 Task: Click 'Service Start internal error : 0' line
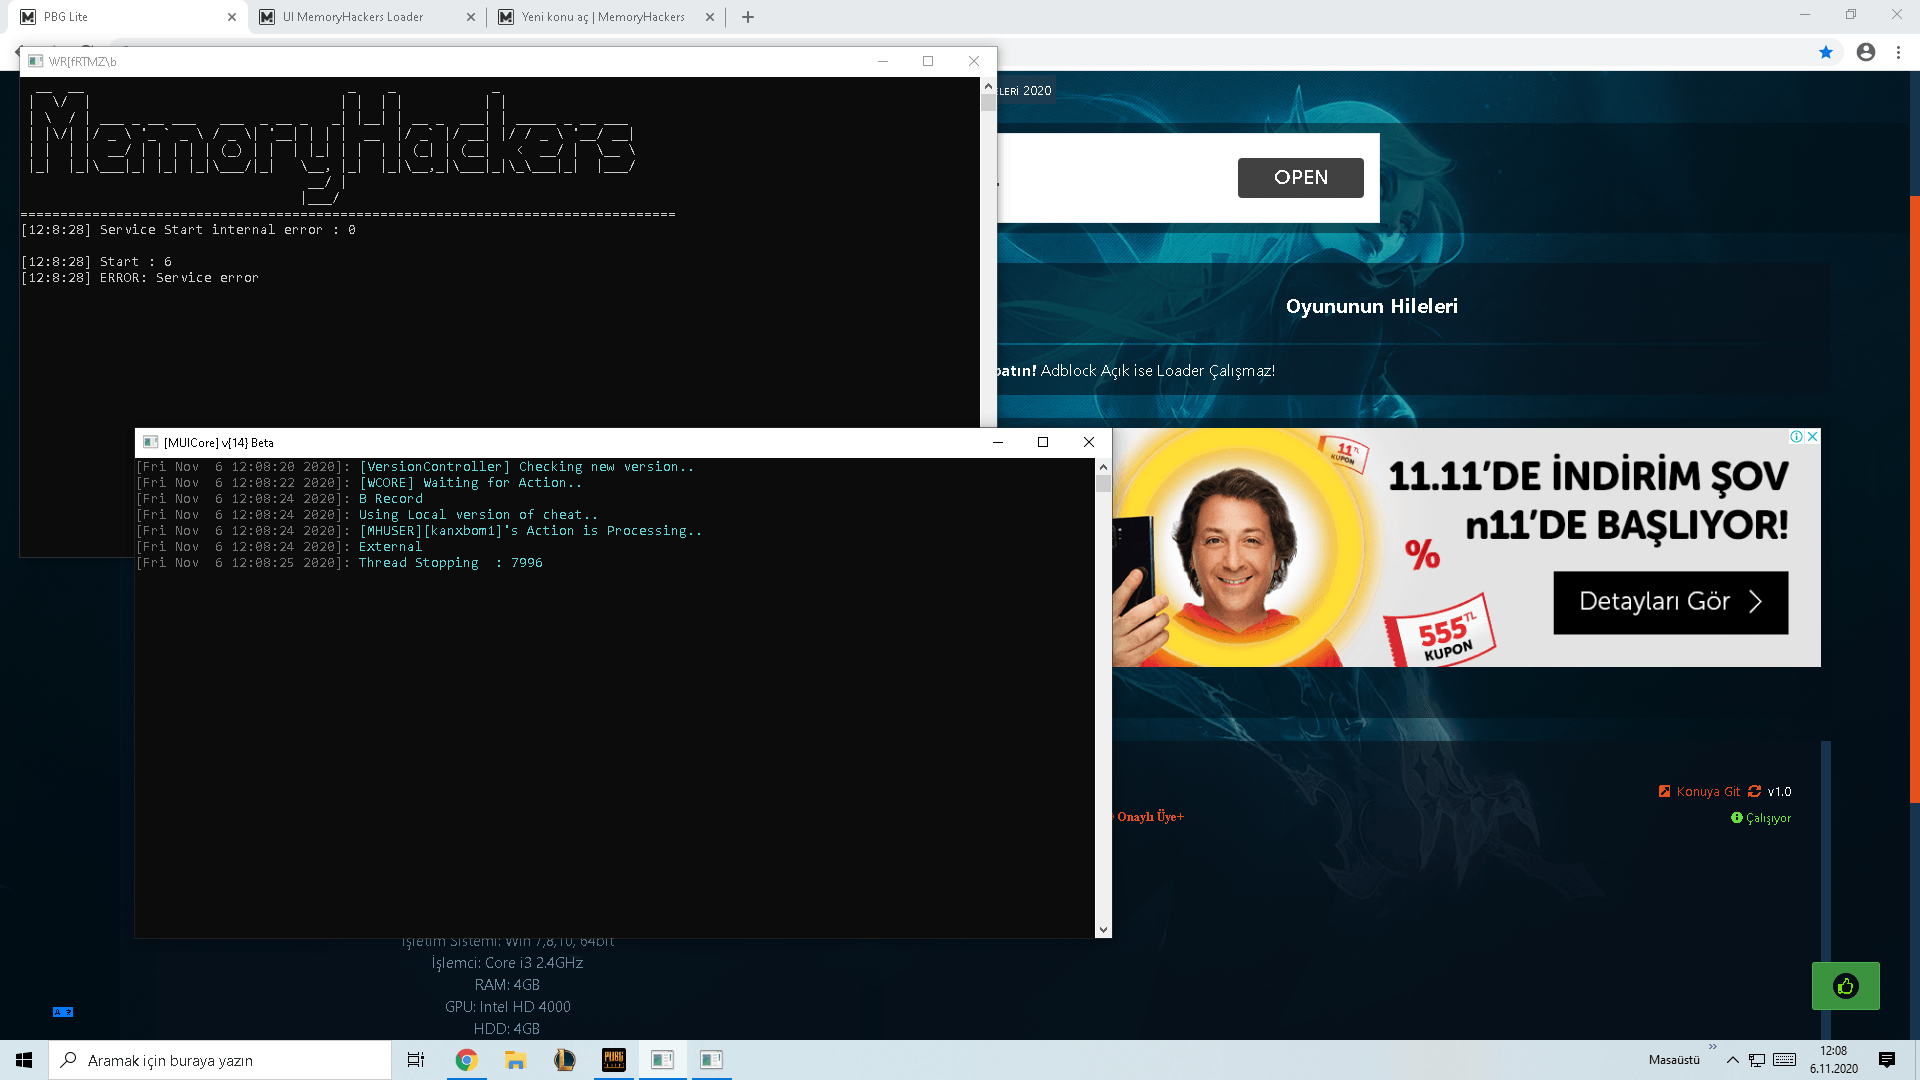[189, 230]
